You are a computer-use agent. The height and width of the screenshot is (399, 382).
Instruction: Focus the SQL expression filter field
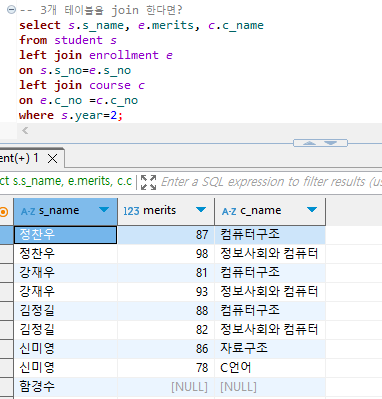pyautogui.click(x=271, y=182)
